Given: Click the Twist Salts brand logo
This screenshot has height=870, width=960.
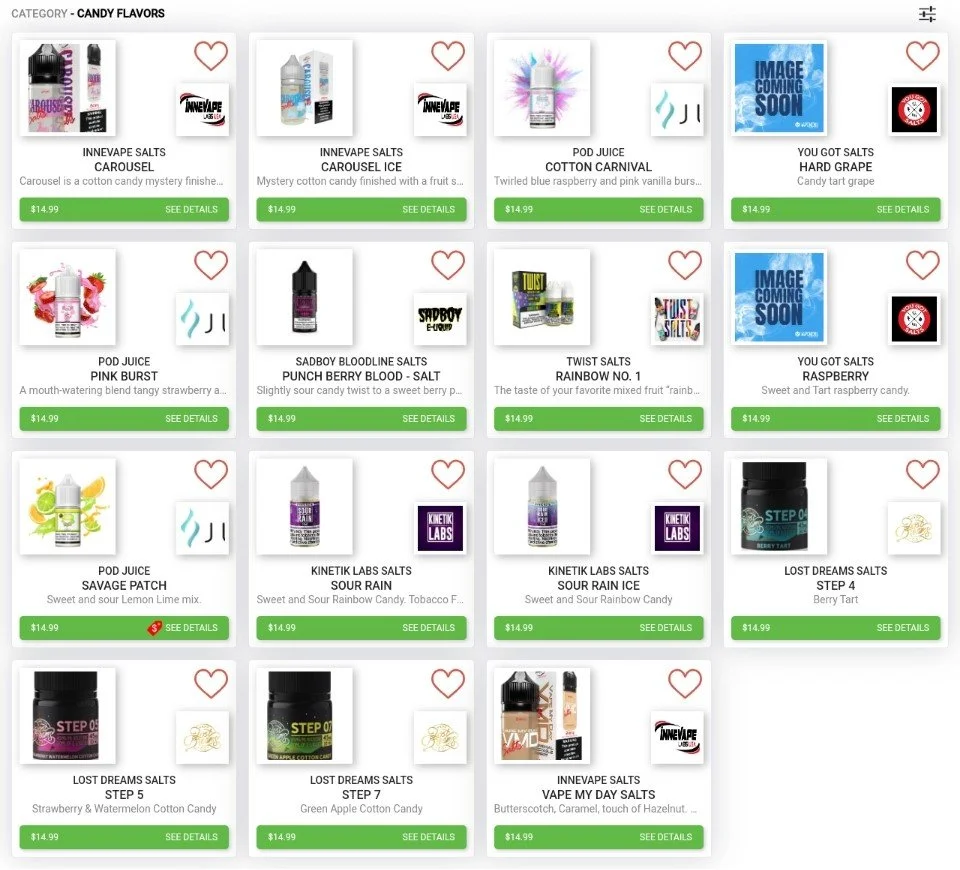Looking at the screenshot, I should tap(677, 319).
